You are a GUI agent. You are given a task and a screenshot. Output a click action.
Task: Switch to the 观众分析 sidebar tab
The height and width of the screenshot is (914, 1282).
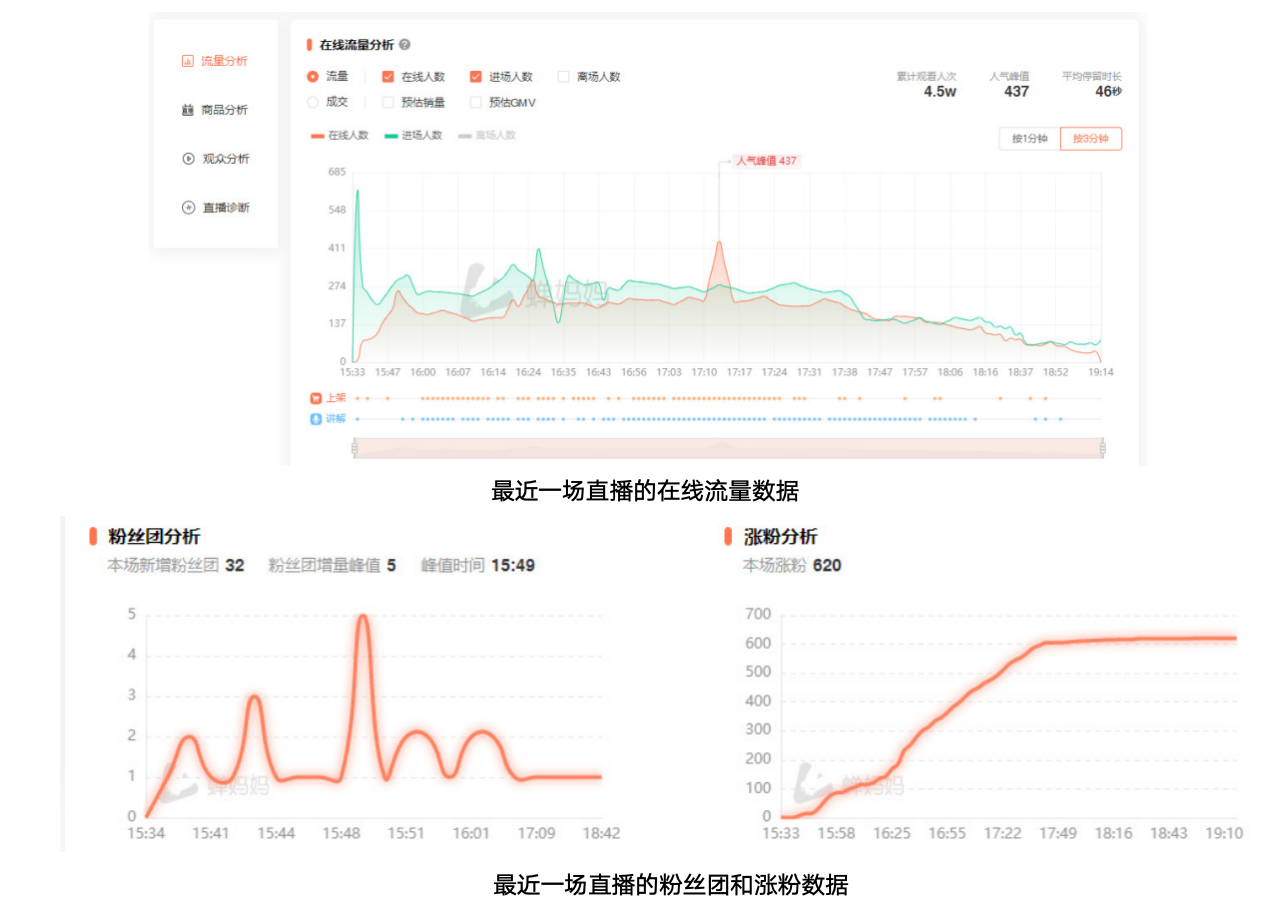tap(225, 159)
